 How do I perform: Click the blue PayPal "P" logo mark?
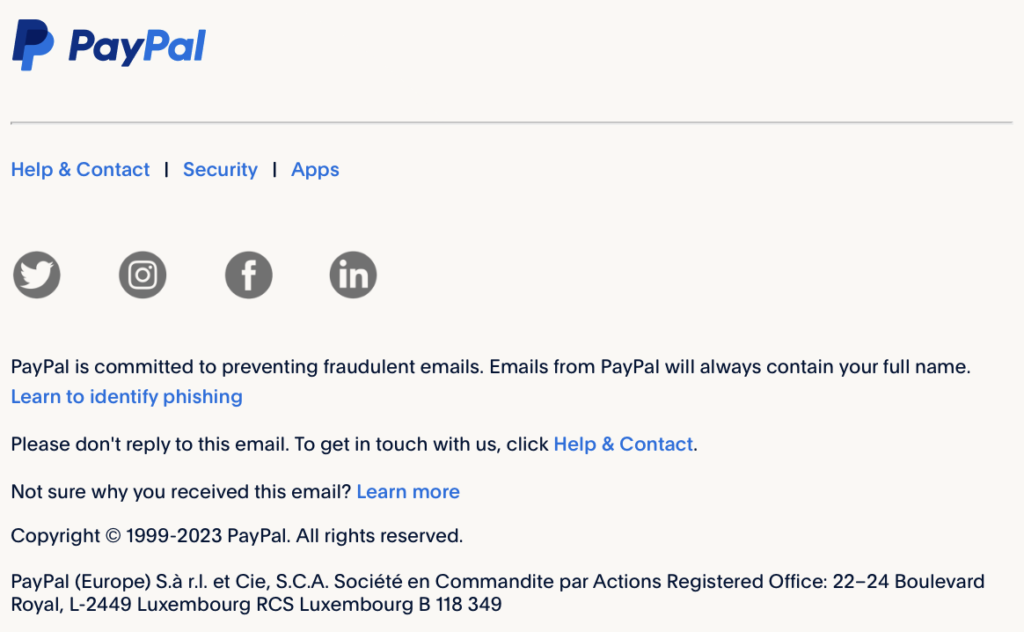(33, 45)
